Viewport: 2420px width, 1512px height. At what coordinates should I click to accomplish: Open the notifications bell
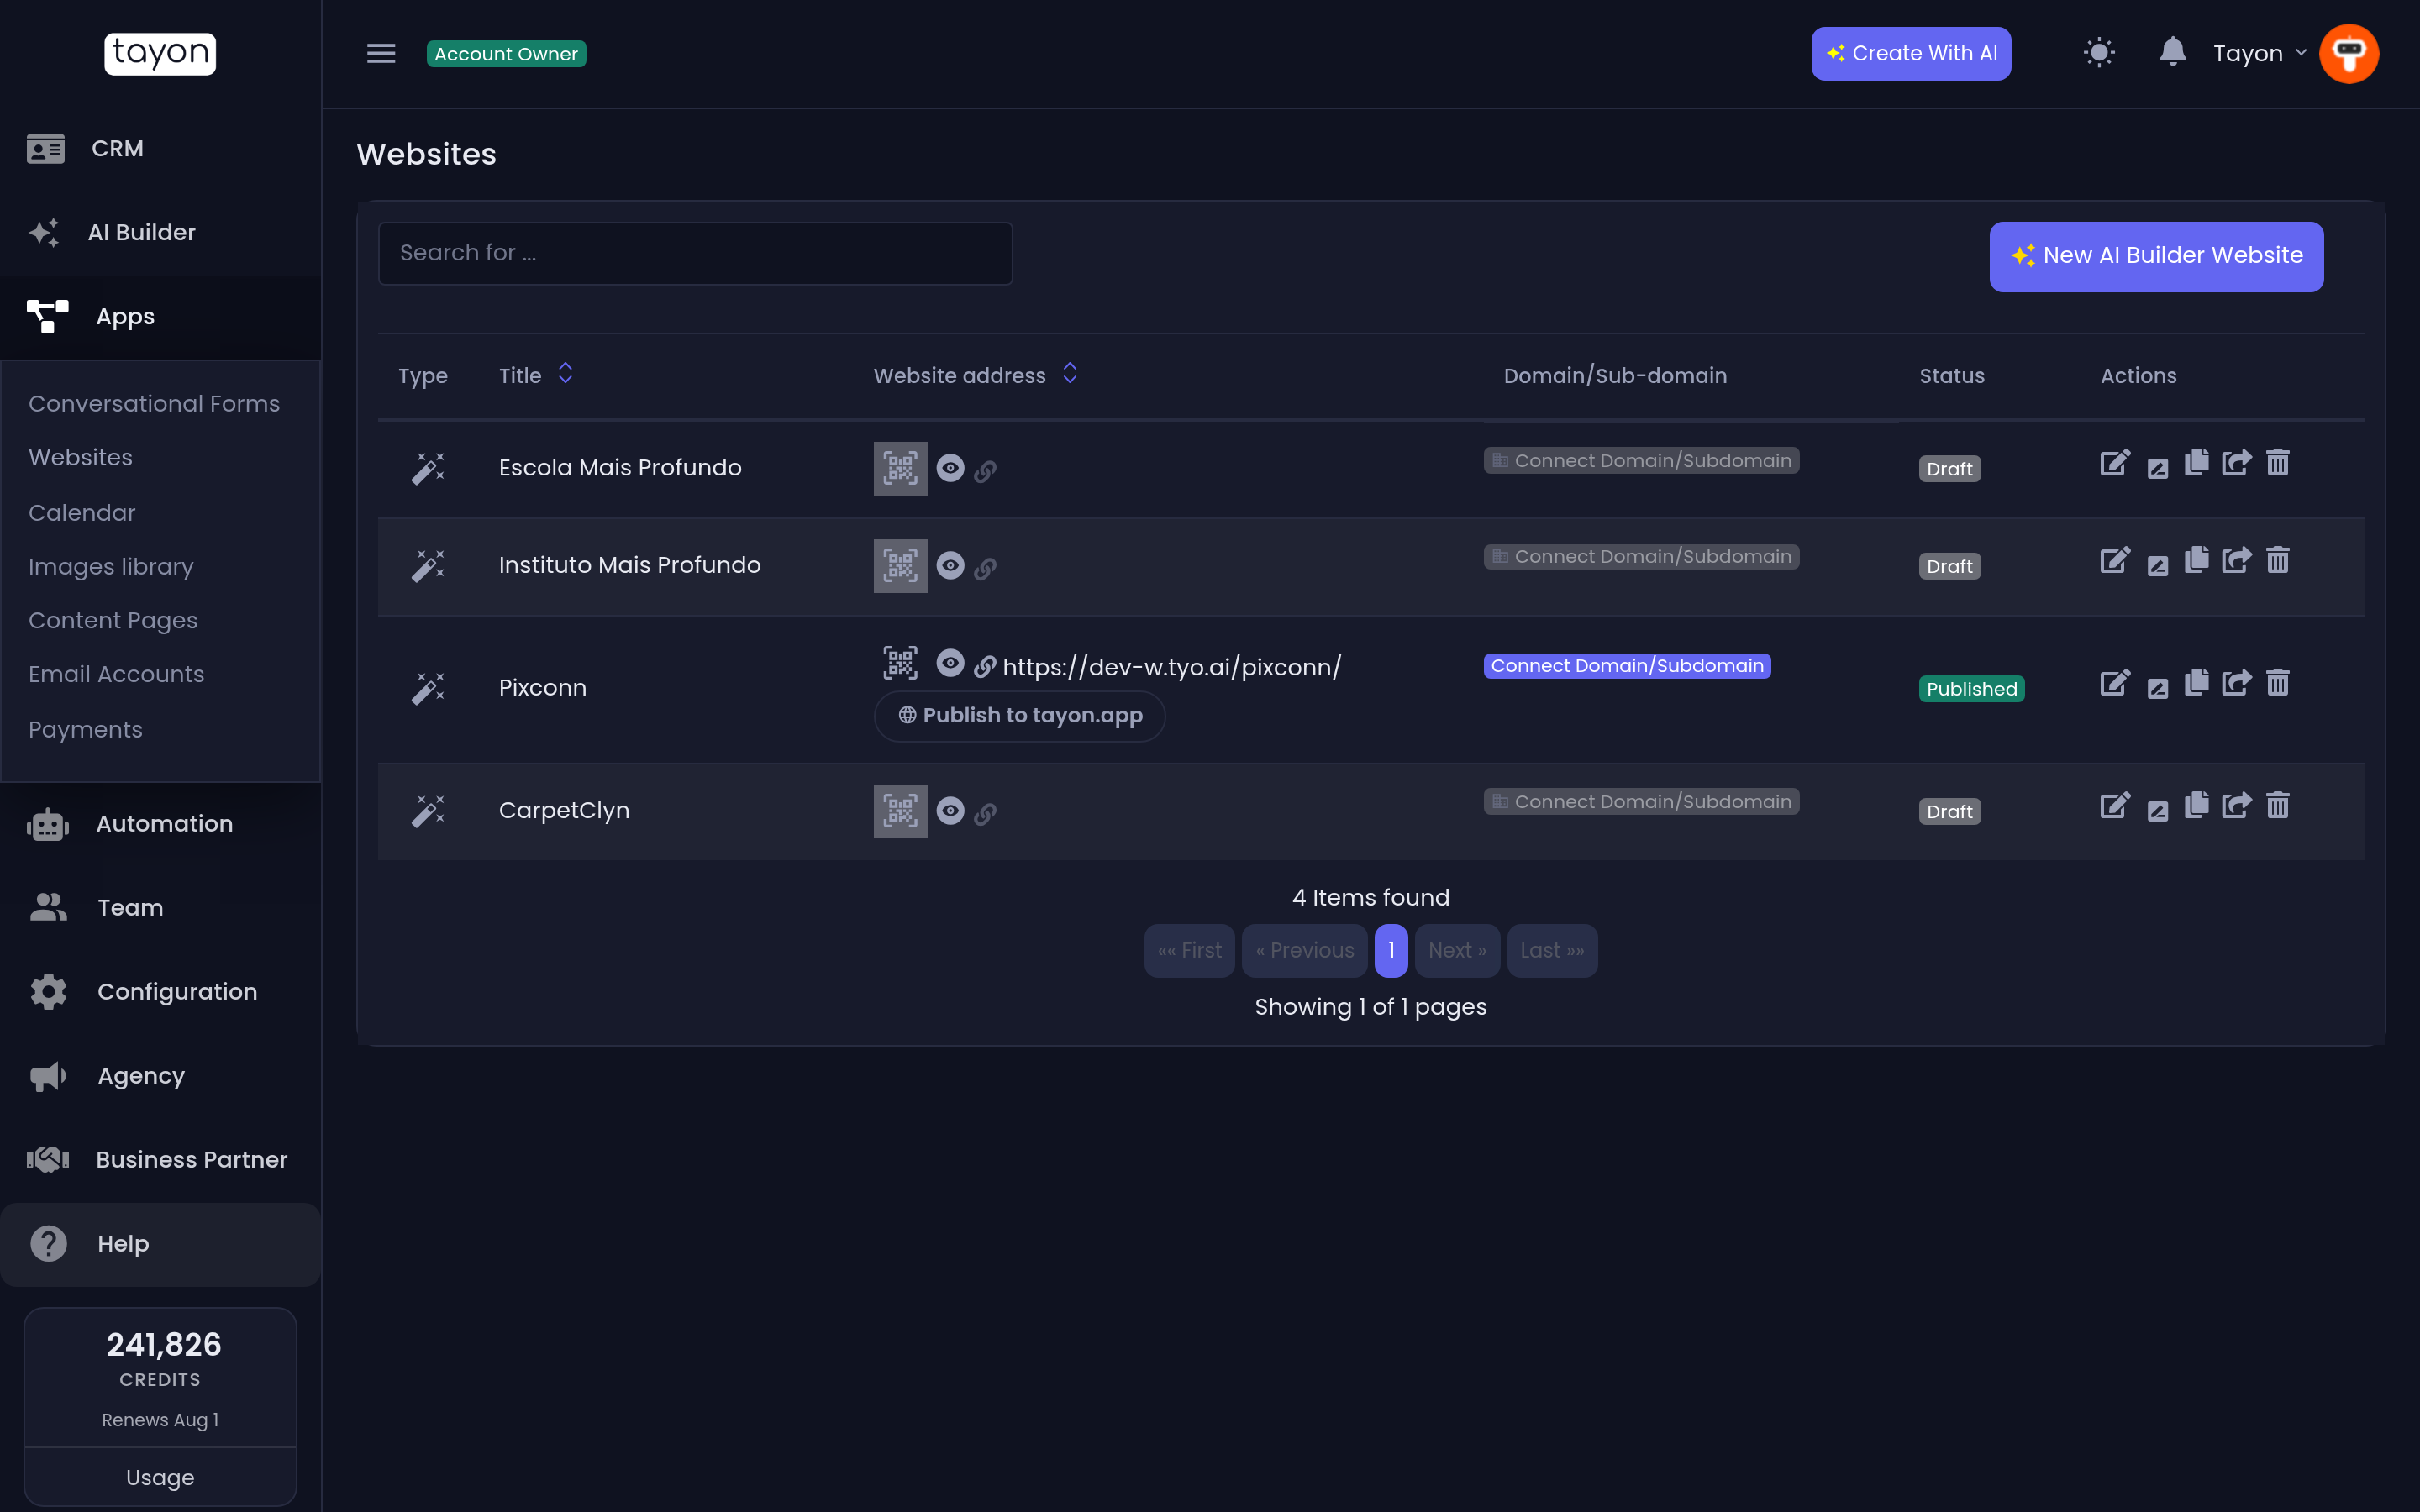pyautogui.click(x=2172, y=52)
